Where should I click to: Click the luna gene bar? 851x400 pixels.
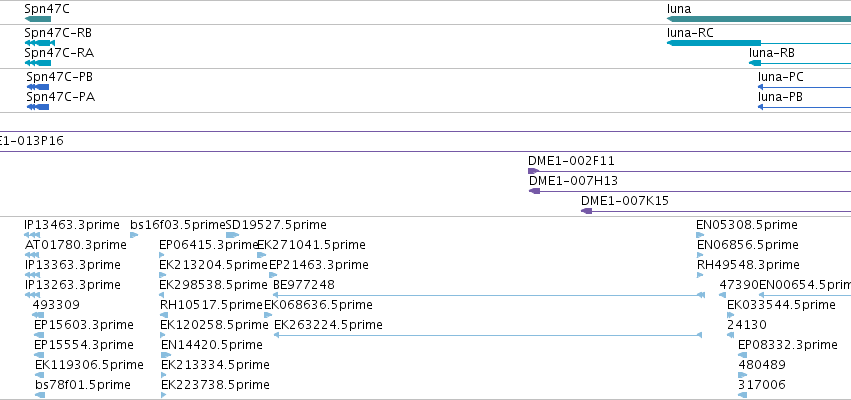point(759,19)
